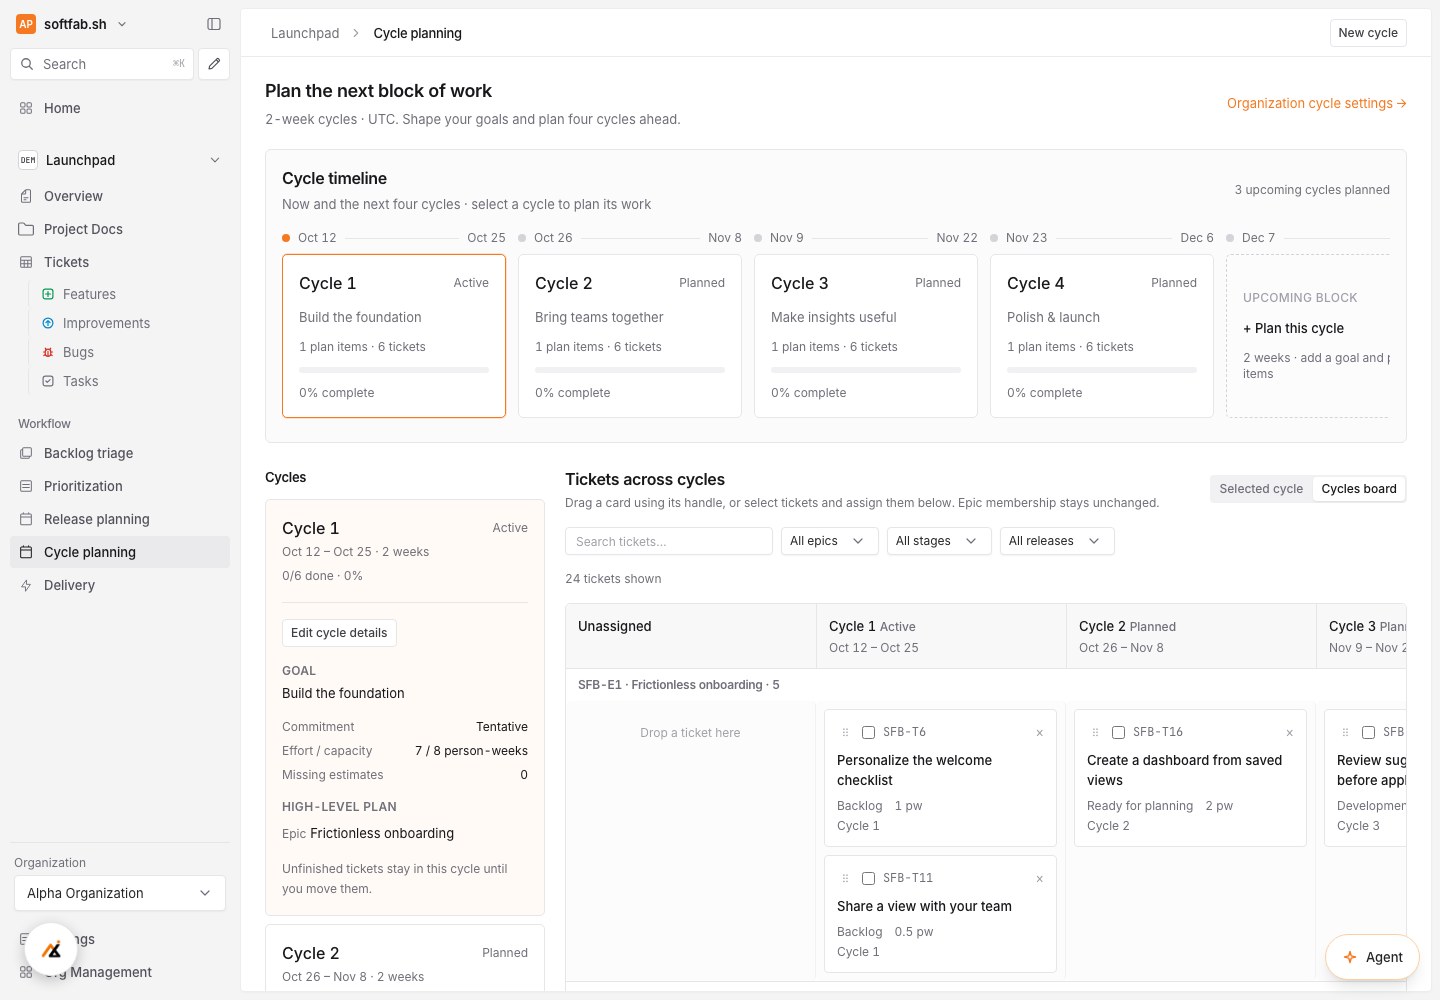The height and width of the screenshot is (1000, 1440).
Task: Click the Tasks checkmark icon
Action: pyautogui.click(x=48, y=381)
